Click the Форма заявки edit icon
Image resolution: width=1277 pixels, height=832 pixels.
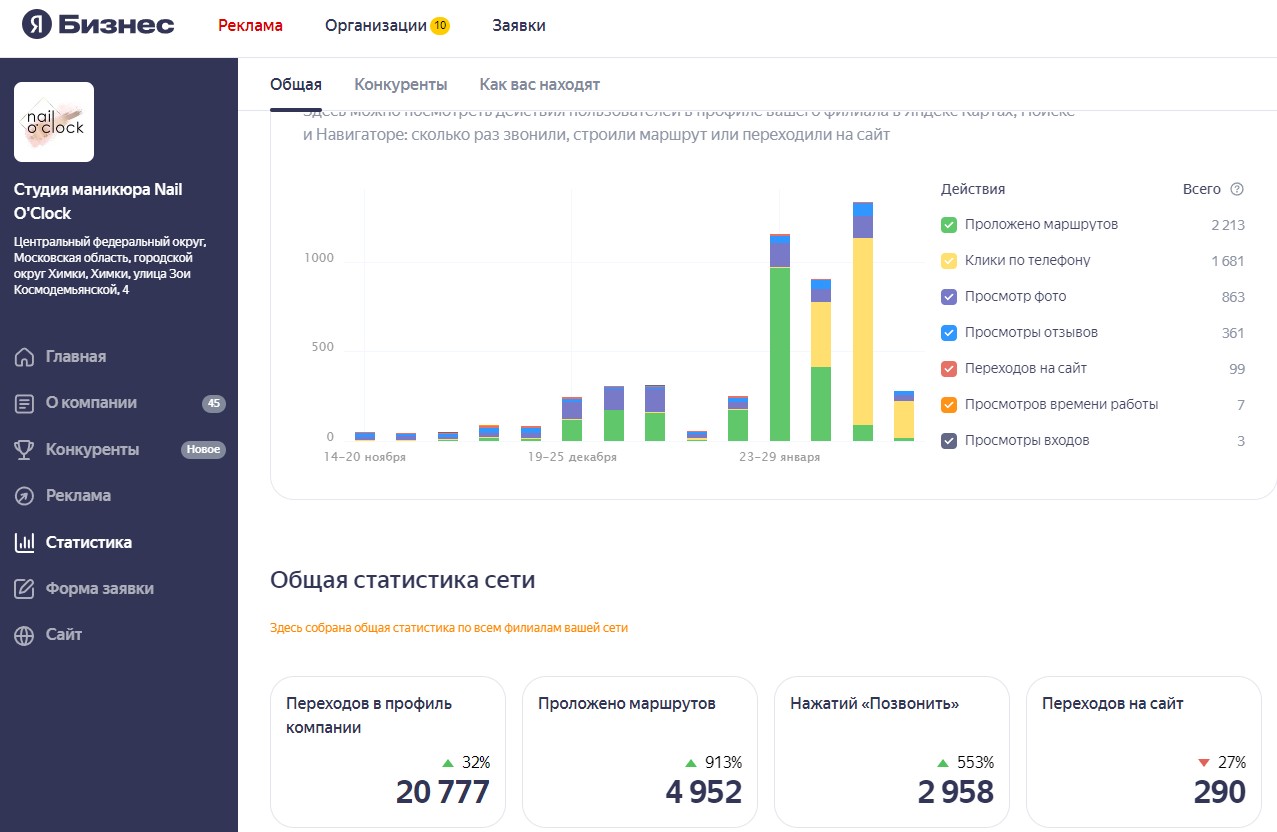25,589
